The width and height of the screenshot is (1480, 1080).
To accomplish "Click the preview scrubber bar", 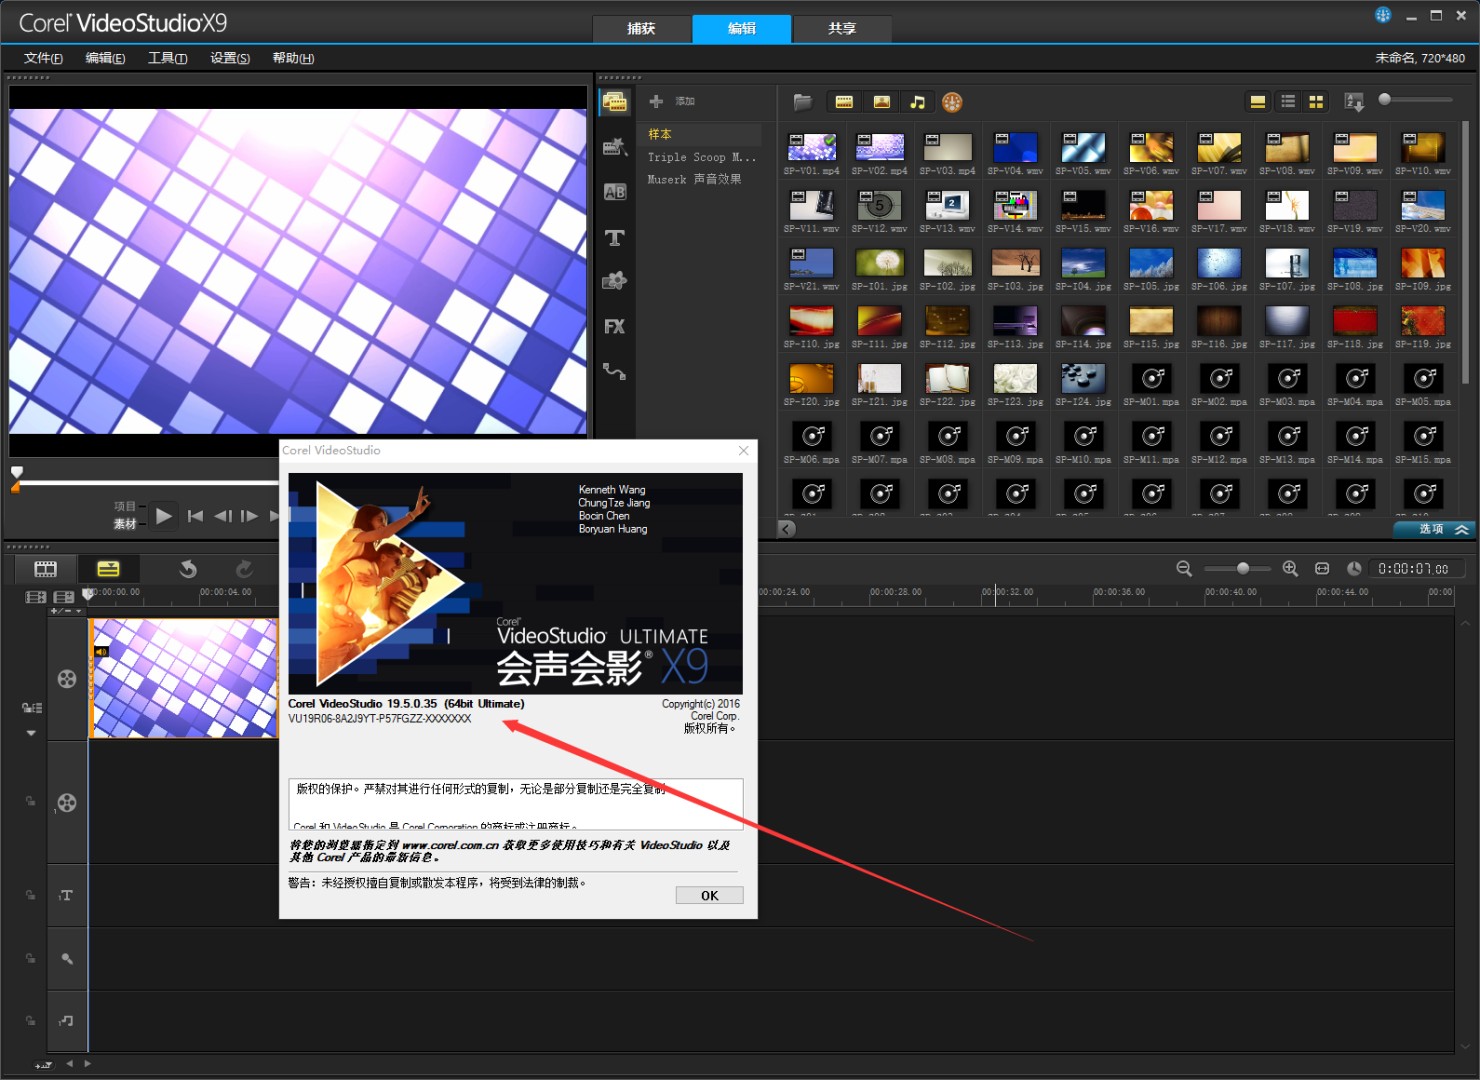I will point(148,484).
